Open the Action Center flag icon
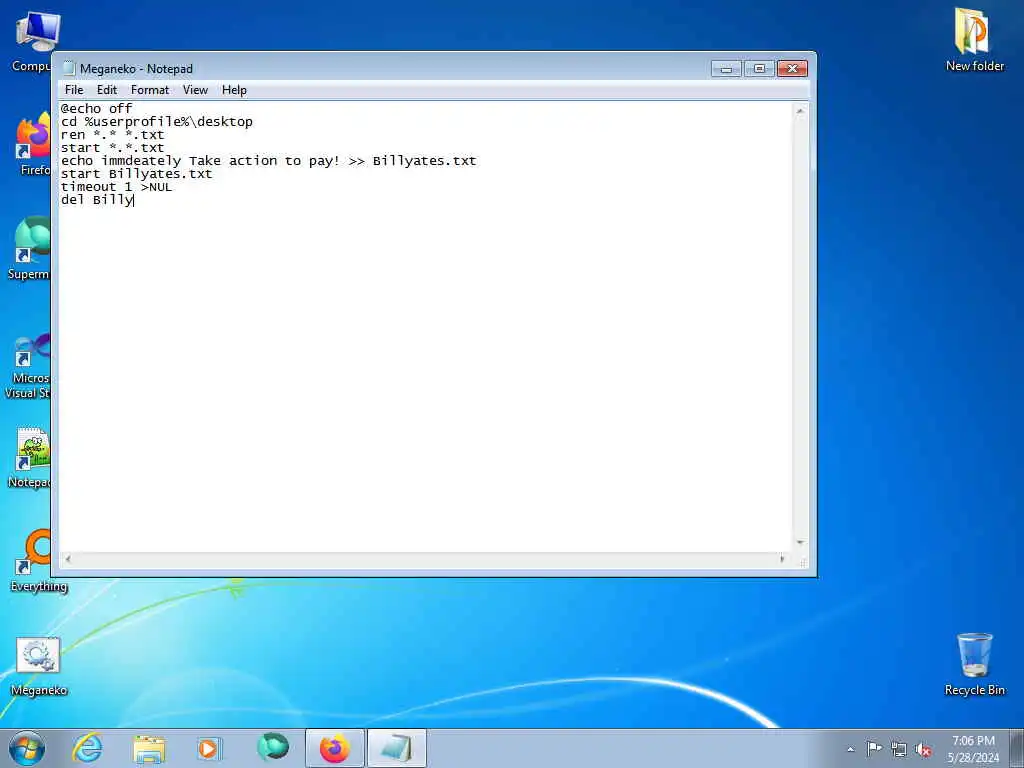 pyautogui.click(x=874, y=748)
